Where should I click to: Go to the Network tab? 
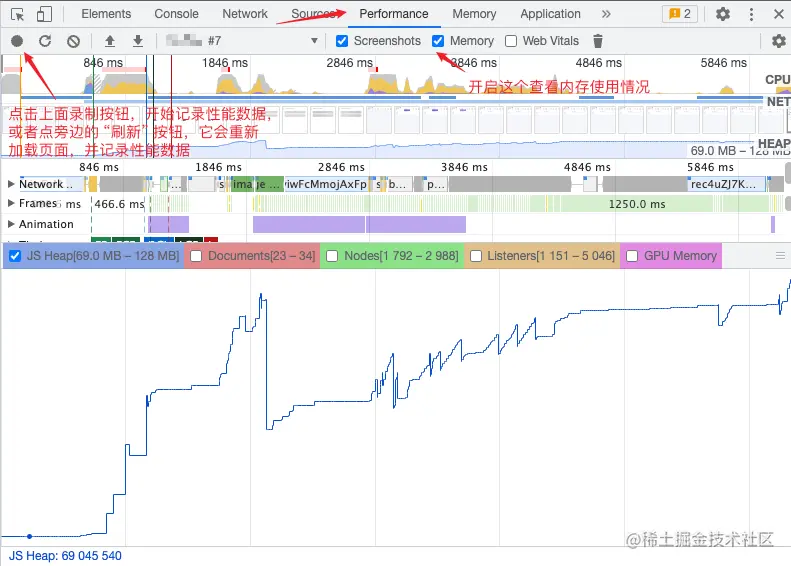tap(245, 14)
